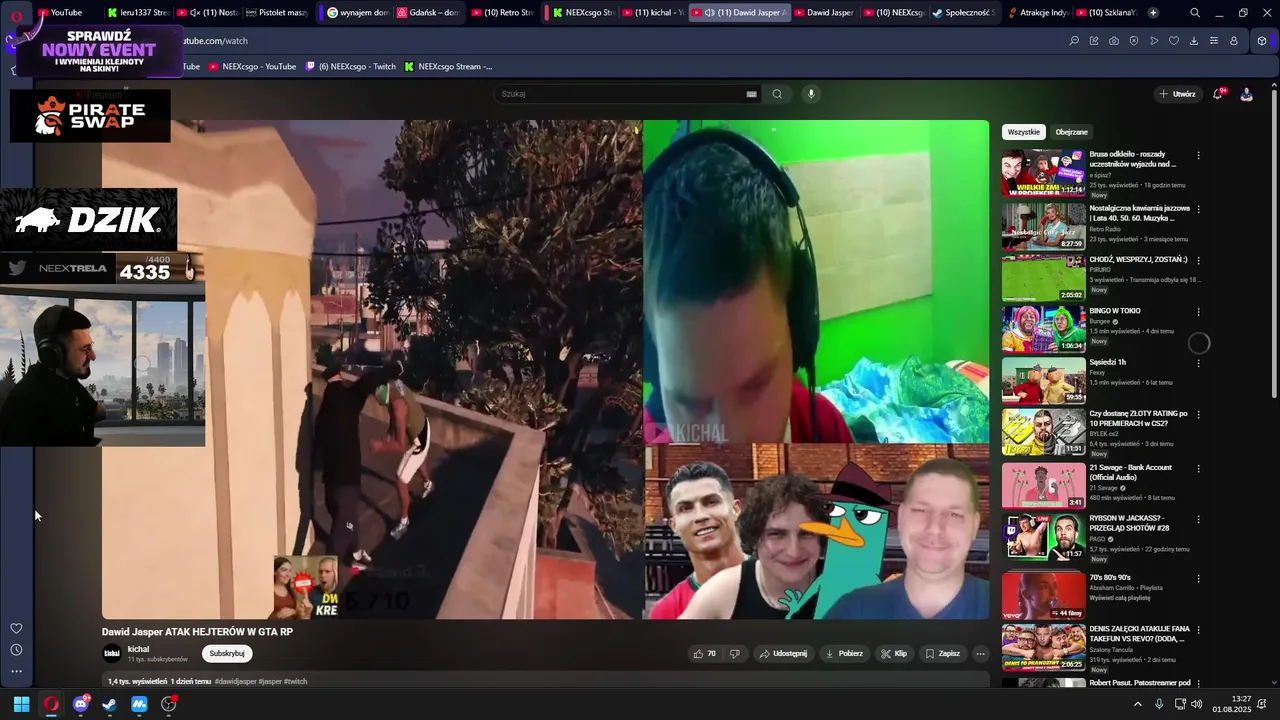The height and width of the screenshot is (720, 1280).
Task: Open the YouTube account avatar menu
Action: 1246,94
